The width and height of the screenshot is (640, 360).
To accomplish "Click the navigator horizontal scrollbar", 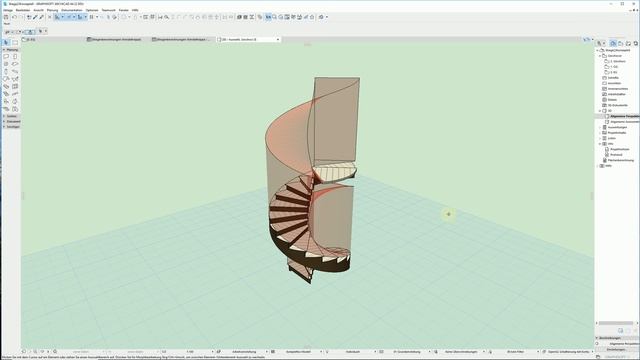I will pos(616,323).
